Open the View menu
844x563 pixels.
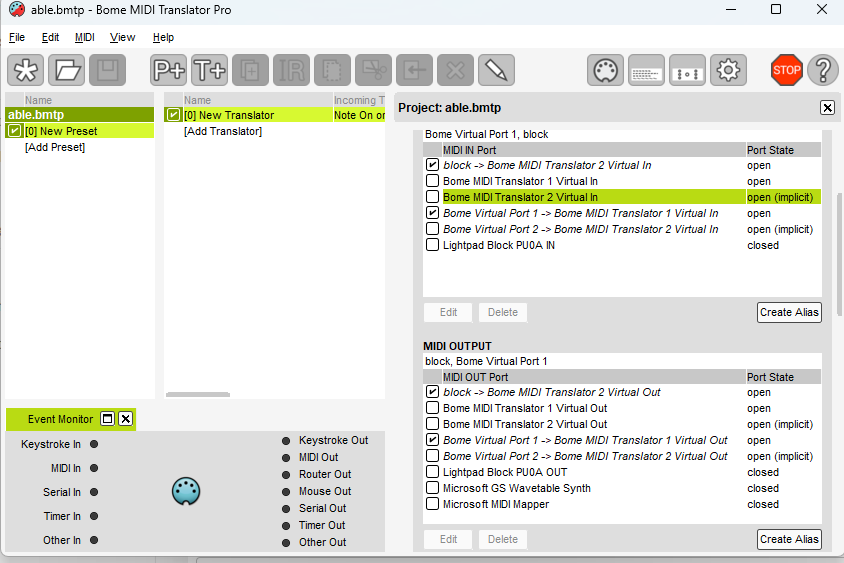click(122, 37)
